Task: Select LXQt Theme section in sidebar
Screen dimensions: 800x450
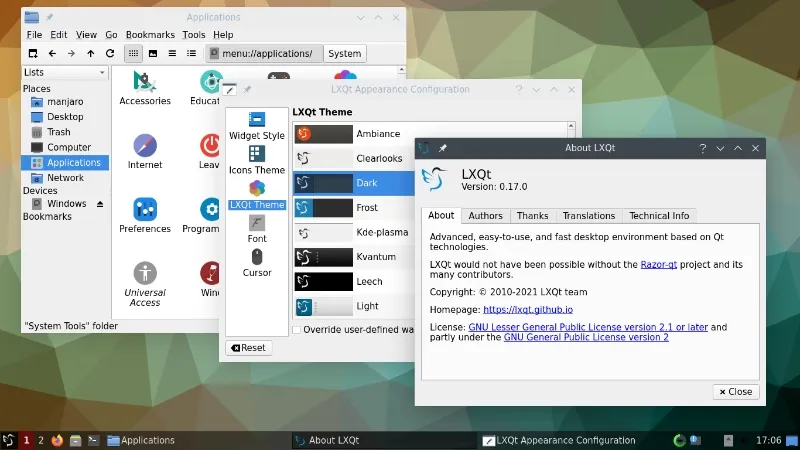Action: (257, 195)
